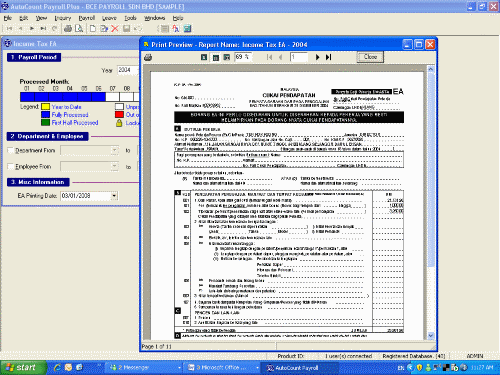Click the page number field in Print Preview

pyautogui.click(x=299, y=57)
